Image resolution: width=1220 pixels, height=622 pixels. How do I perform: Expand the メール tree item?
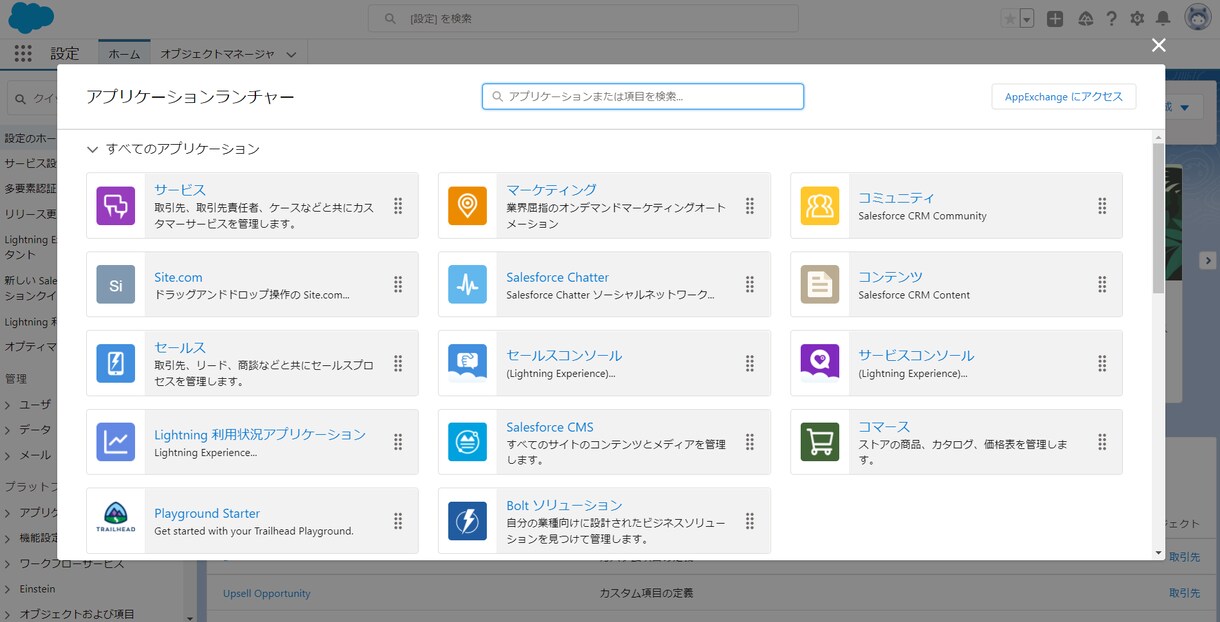point(8,455)
